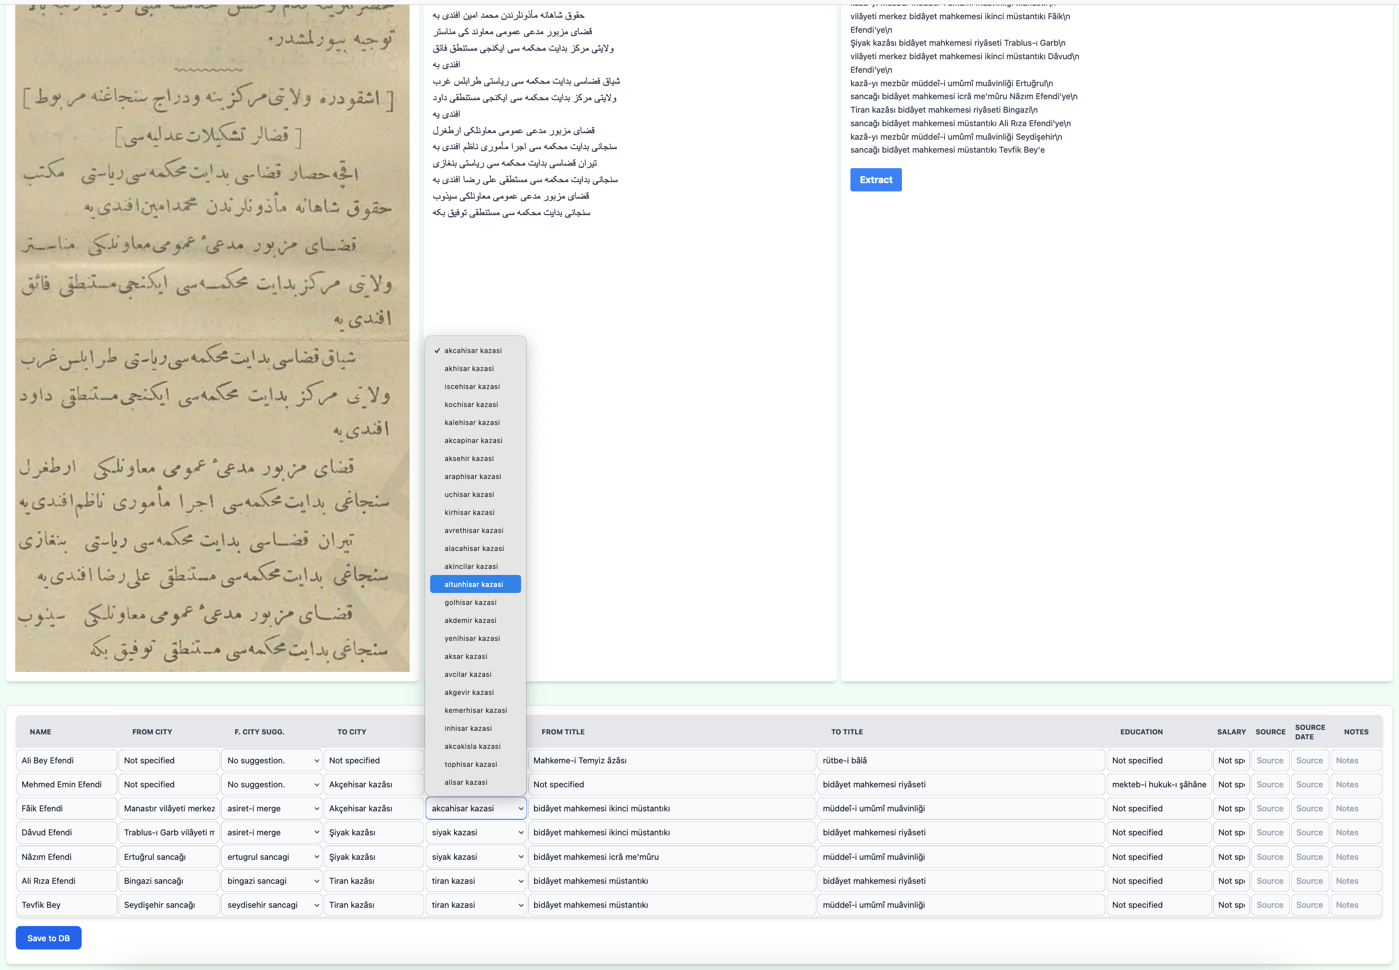Choose "akhisar kazasi" near the list top
The image size is (1399, 970).
click(468, 368)
